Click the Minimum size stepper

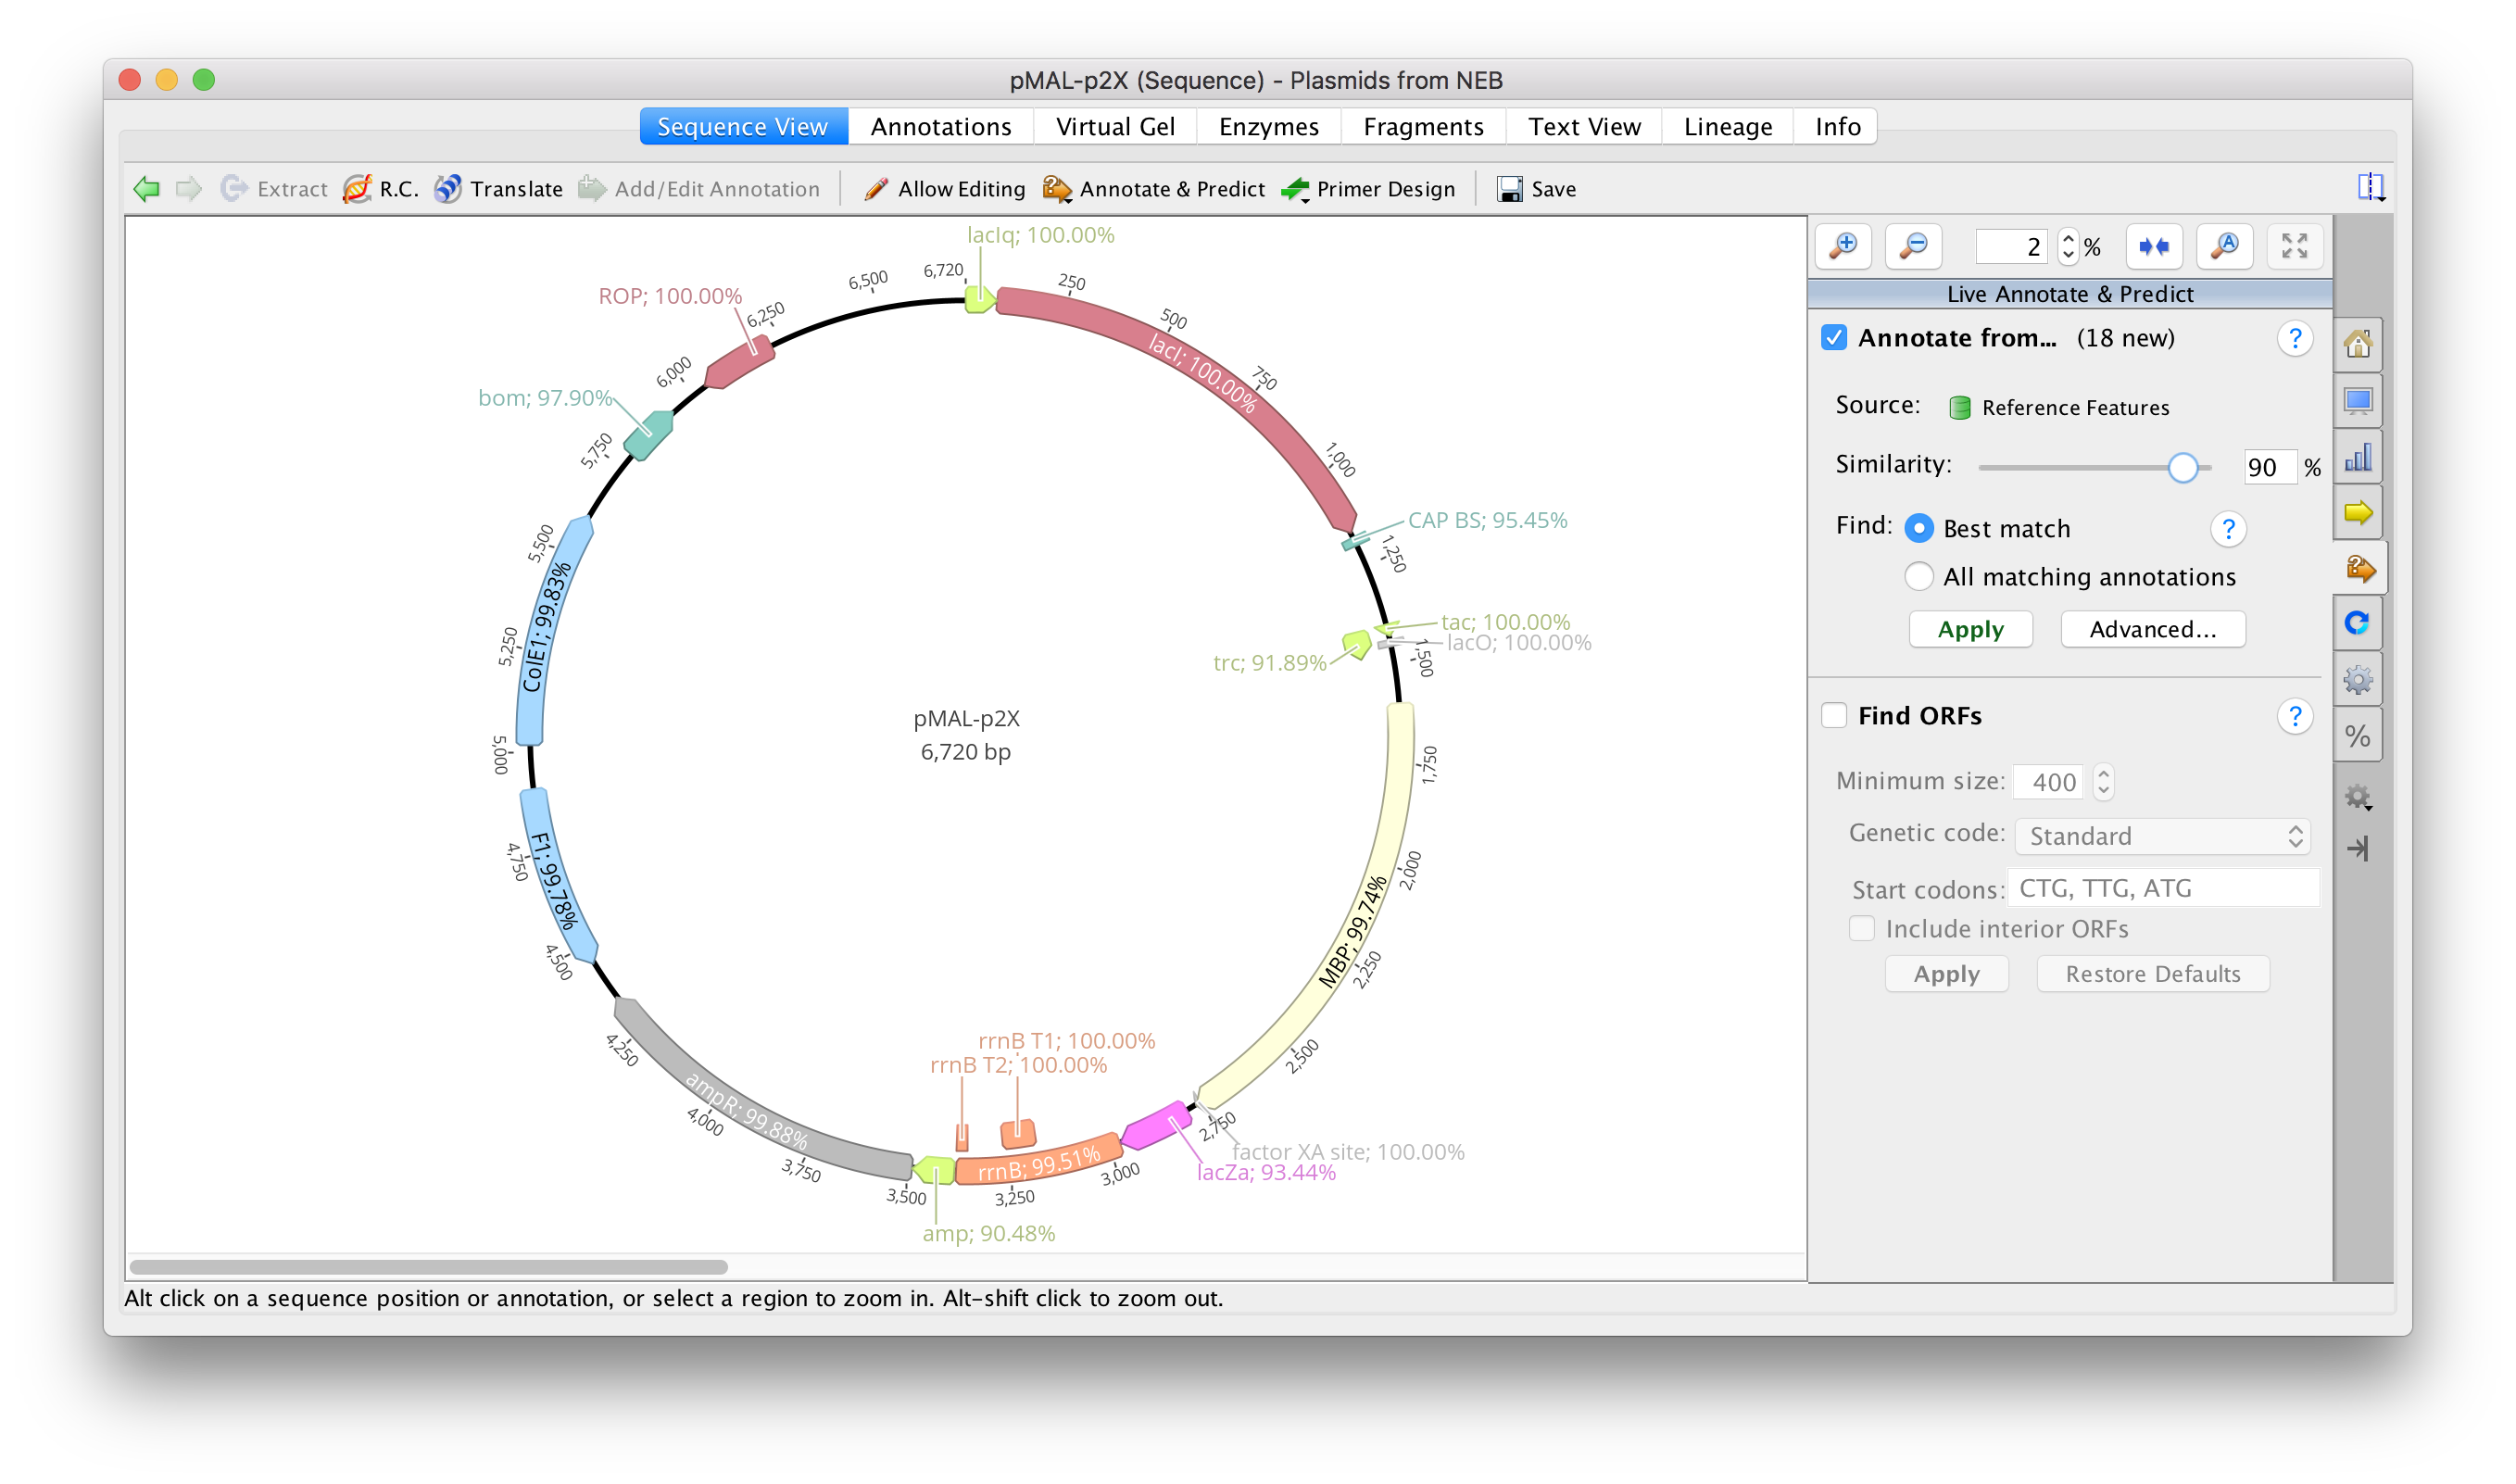pyautogui.click(x=2103, y=782)
